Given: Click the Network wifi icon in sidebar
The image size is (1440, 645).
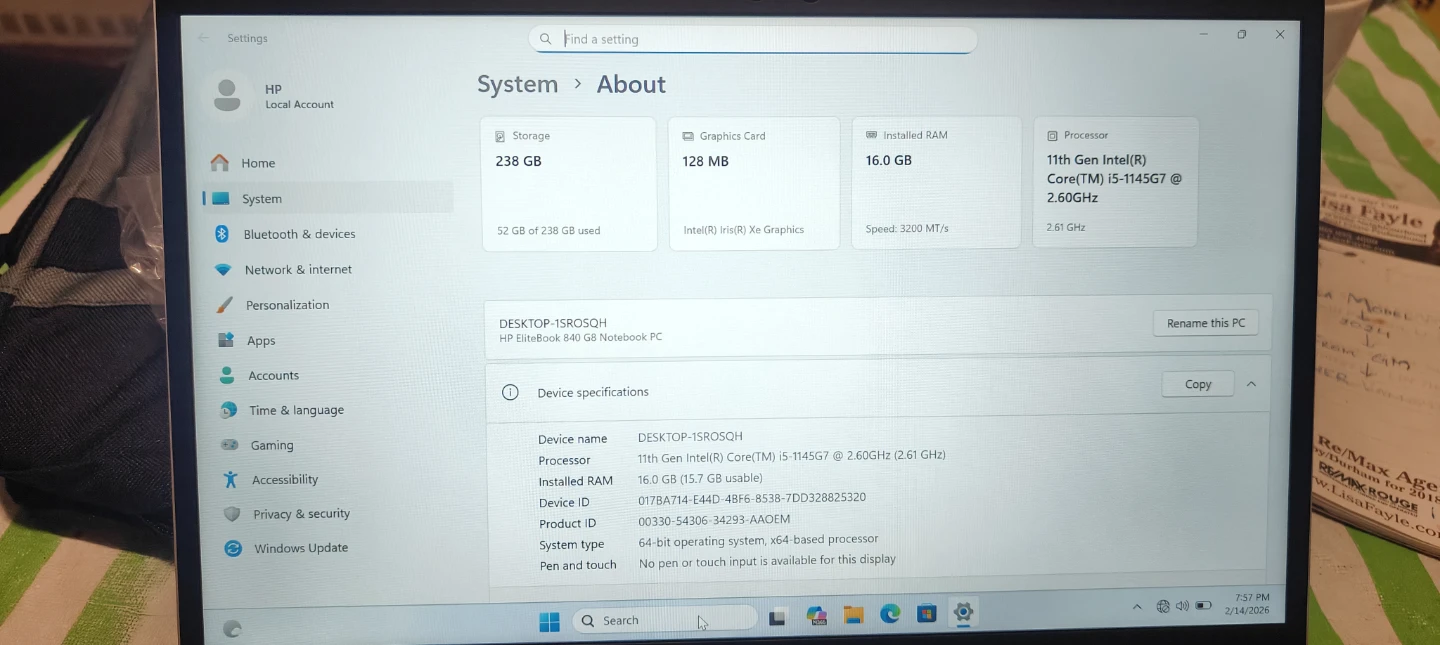Looking at the screenshot, I should [x=224, y=270].
